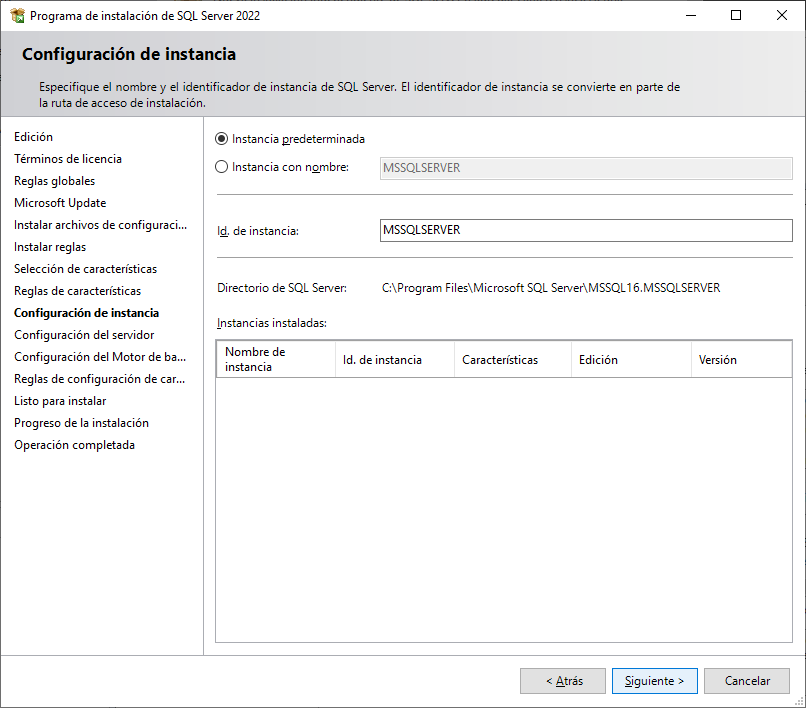Select the "Instancia con nombre" radio button
This screenshot has height=708, width=806.
pos(222,166)
